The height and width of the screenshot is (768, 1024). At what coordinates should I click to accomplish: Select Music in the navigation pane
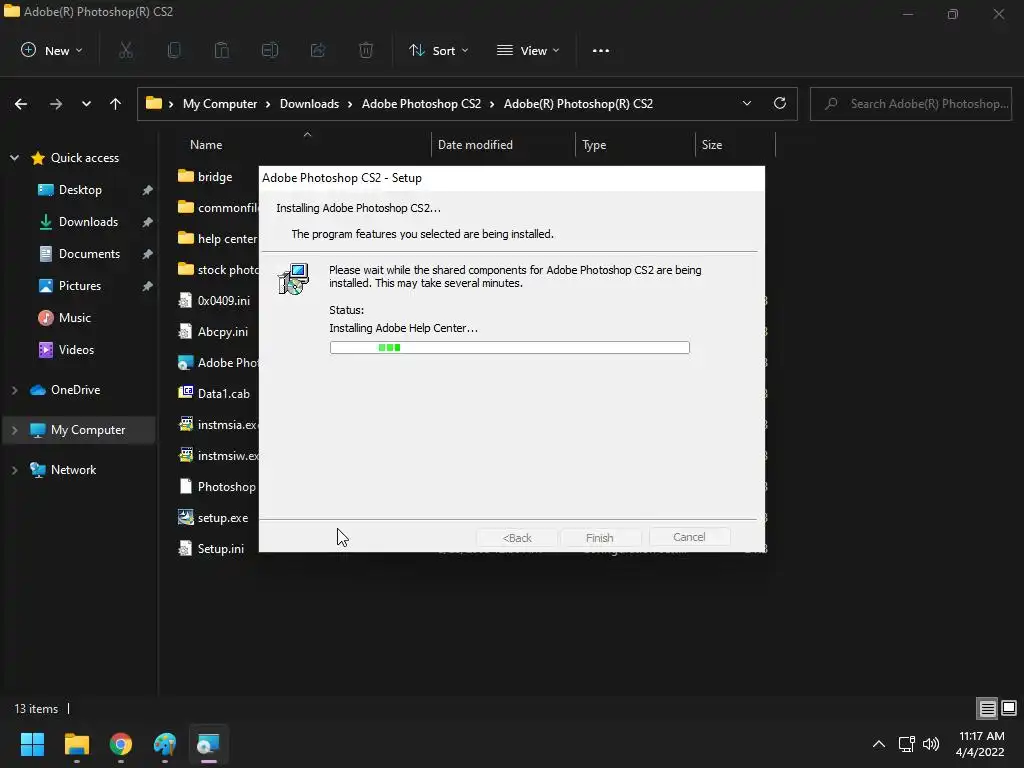coord(74,317)
